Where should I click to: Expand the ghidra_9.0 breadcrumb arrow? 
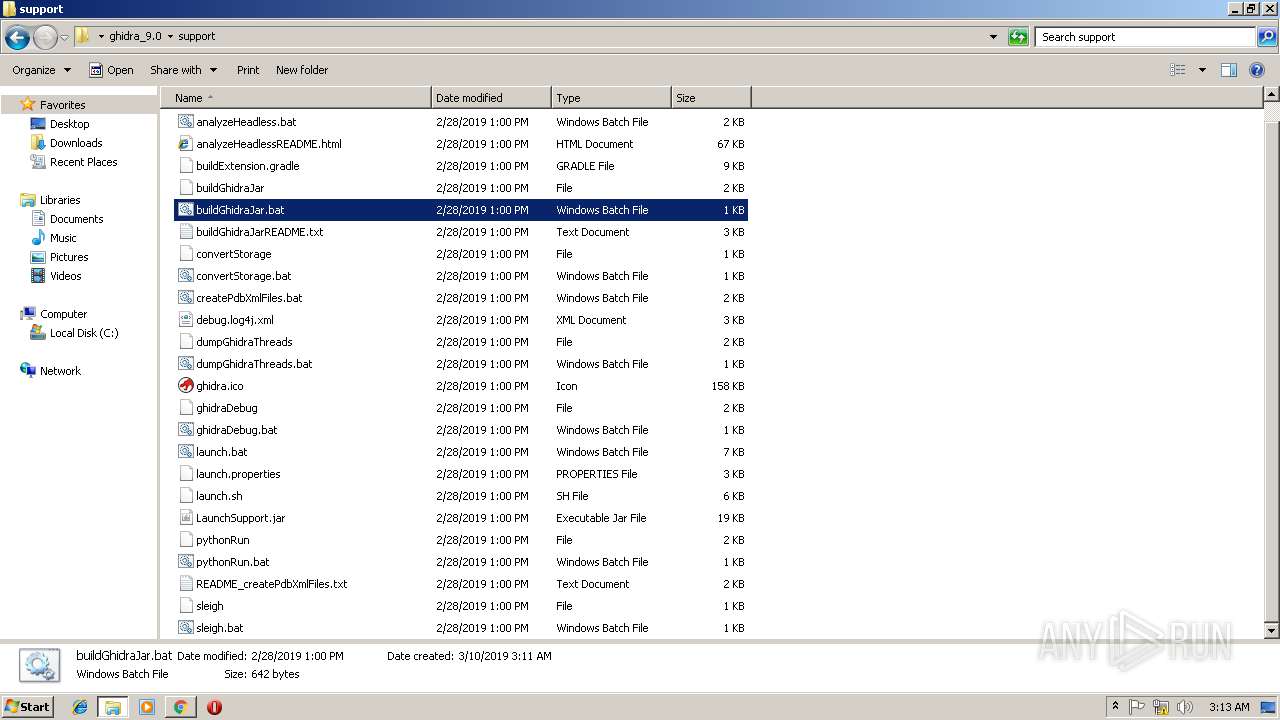(x=170, y=37)
